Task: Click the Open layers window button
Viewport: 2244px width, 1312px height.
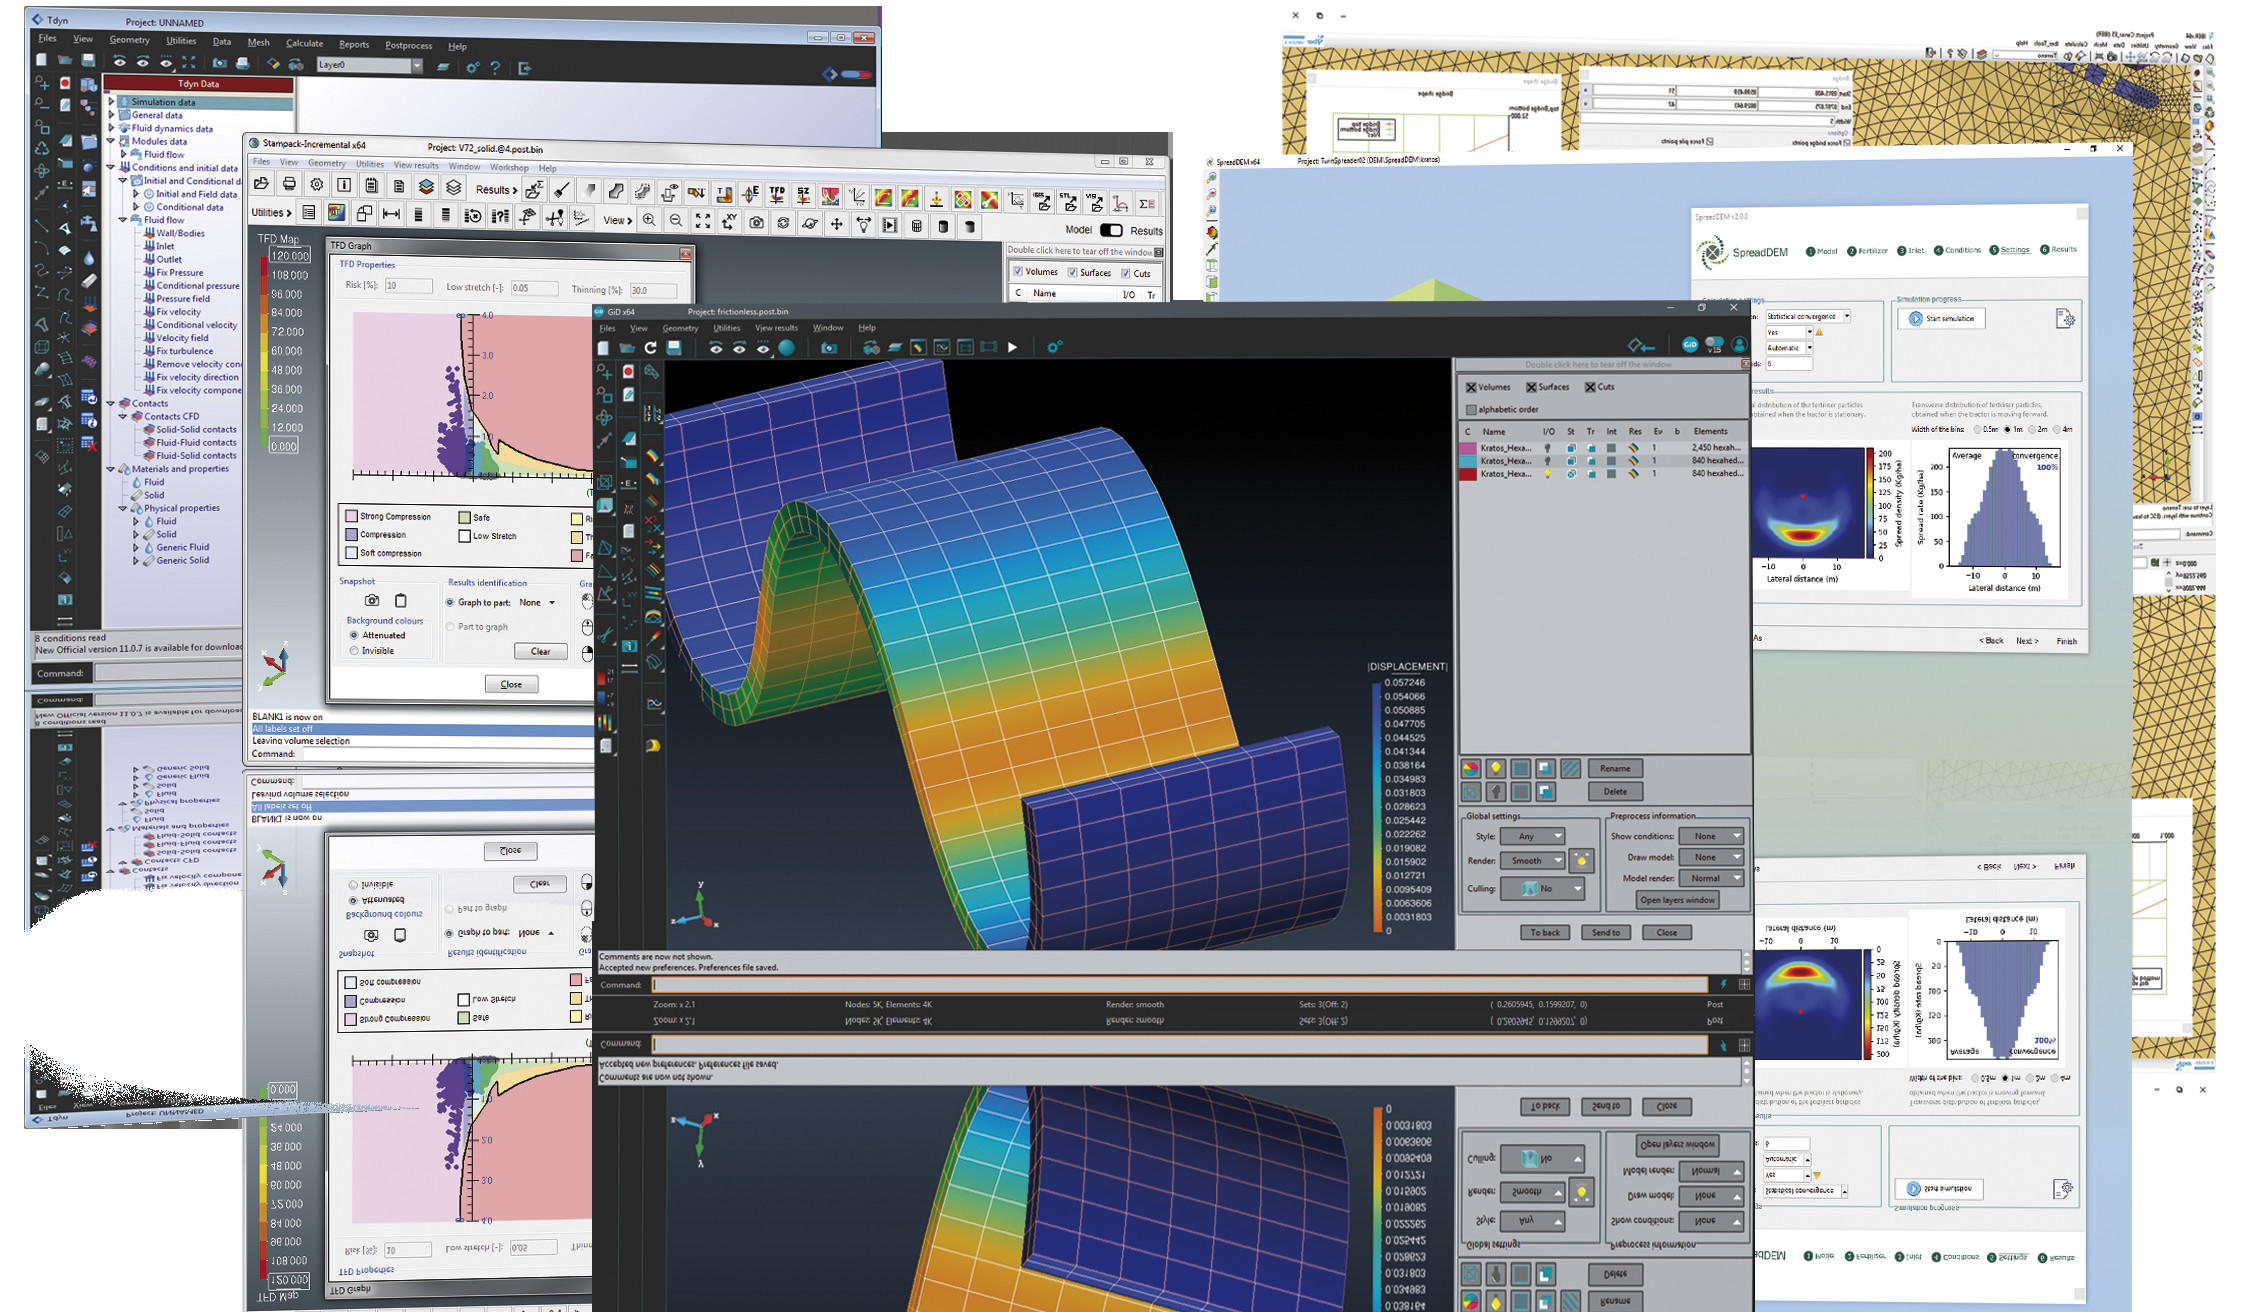Action: point(1677,900)
